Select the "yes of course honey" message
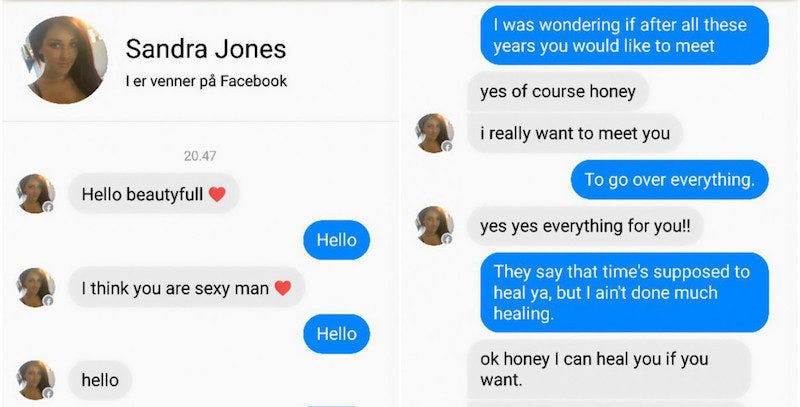This screenshot has height=407, width=800. click(558, 92)
